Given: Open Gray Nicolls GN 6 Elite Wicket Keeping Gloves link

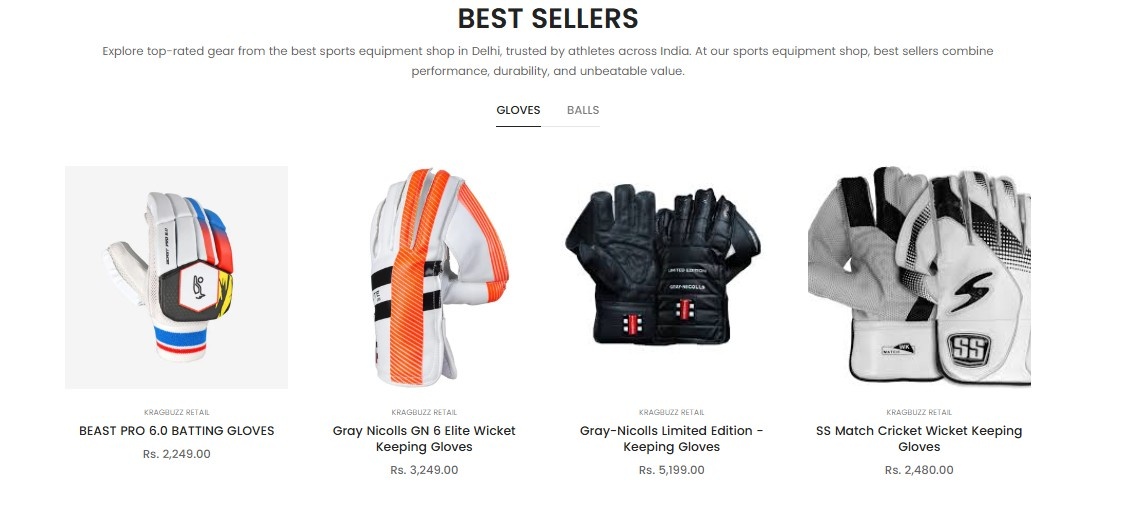Looking at the screenshot, I should click(424, 439).
